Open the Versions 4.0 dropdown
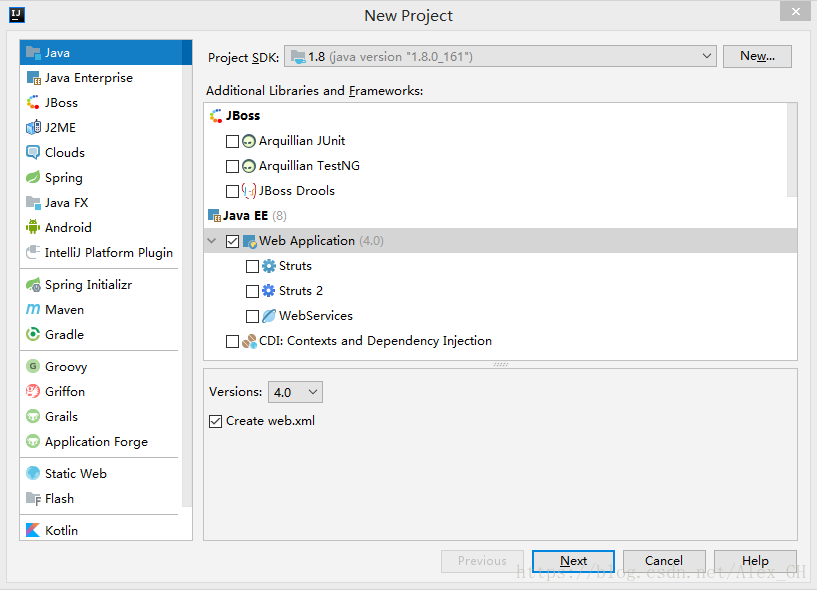817x592 pixels. click(x=295, y=392)
